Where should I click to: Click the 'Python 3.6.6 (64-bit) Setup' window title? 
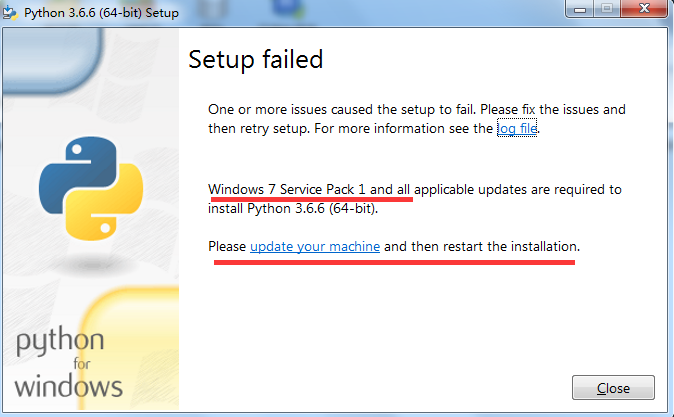pyautogui.click(x=101, y=13)
